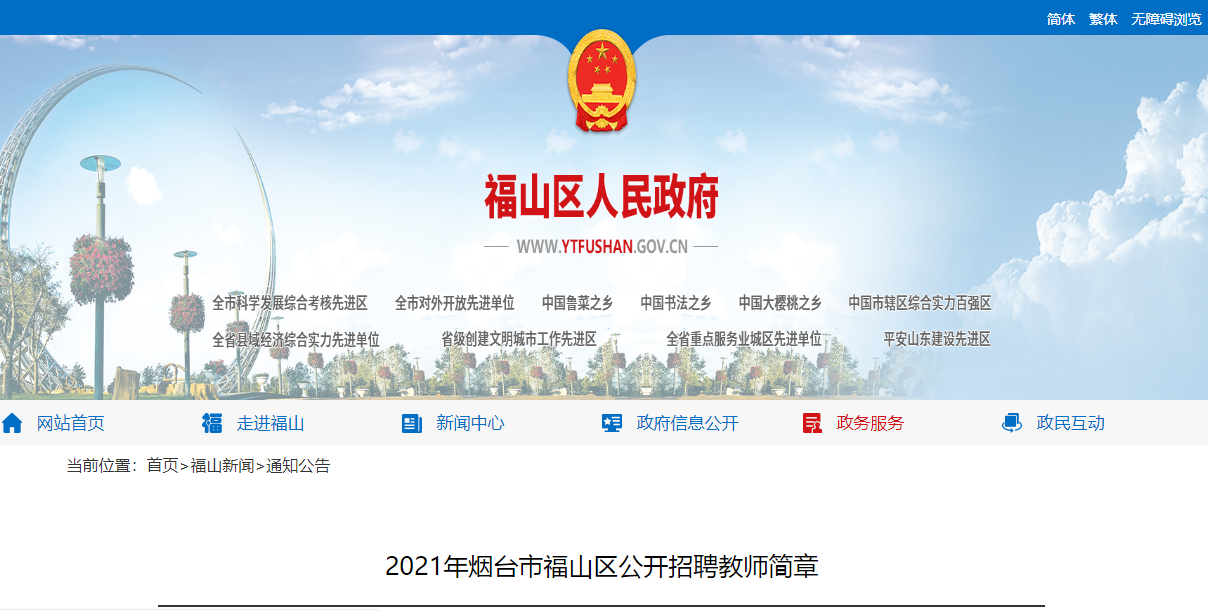Screen dimensions: 1208x612
Task: Switch to 简体 simplified Chinese
Action: click(1061, 19)
